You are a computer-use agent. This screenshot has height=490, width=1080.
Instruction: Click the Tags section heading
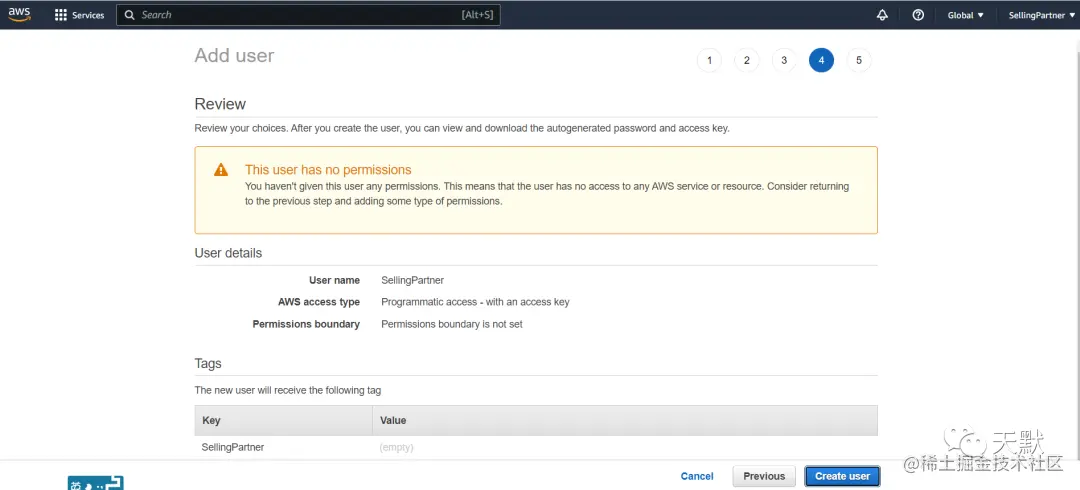tap(208, 363)
